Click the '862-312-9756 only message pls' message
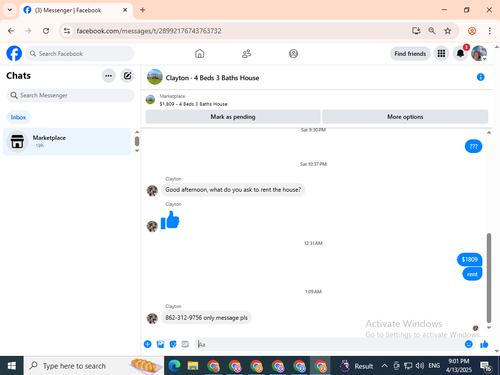The height and width of the screenshot is (375, 500). pos(206,318)
